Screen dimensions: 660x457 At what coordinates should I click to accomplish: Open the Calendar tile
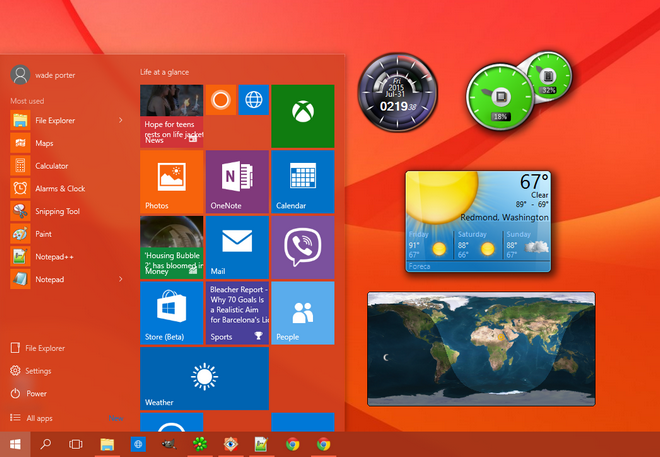click(303, 182)
